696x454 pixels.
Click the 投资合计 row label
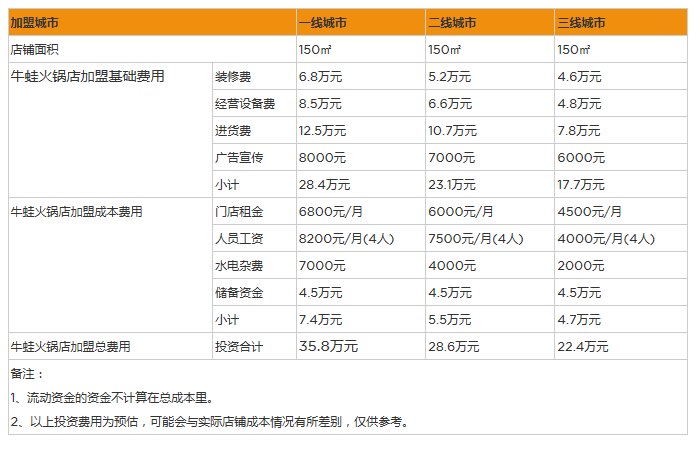click(x=239, y=346)
